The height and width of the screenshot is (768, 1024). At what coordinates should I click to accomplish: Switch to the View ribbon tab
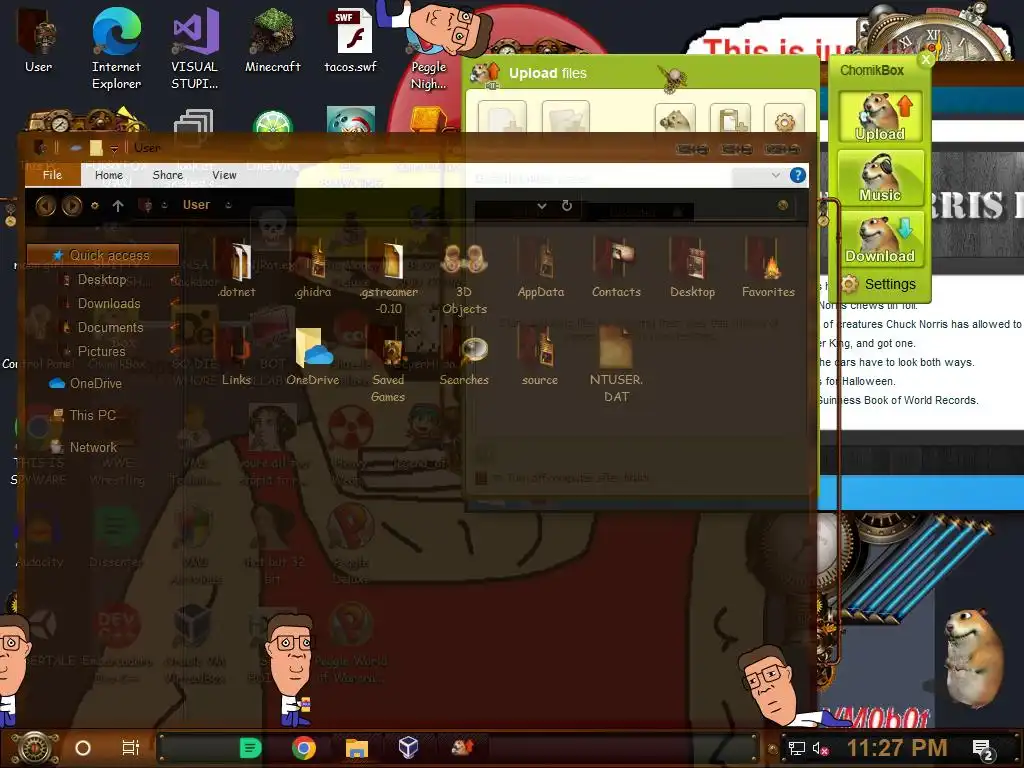[x=224, y=175]
